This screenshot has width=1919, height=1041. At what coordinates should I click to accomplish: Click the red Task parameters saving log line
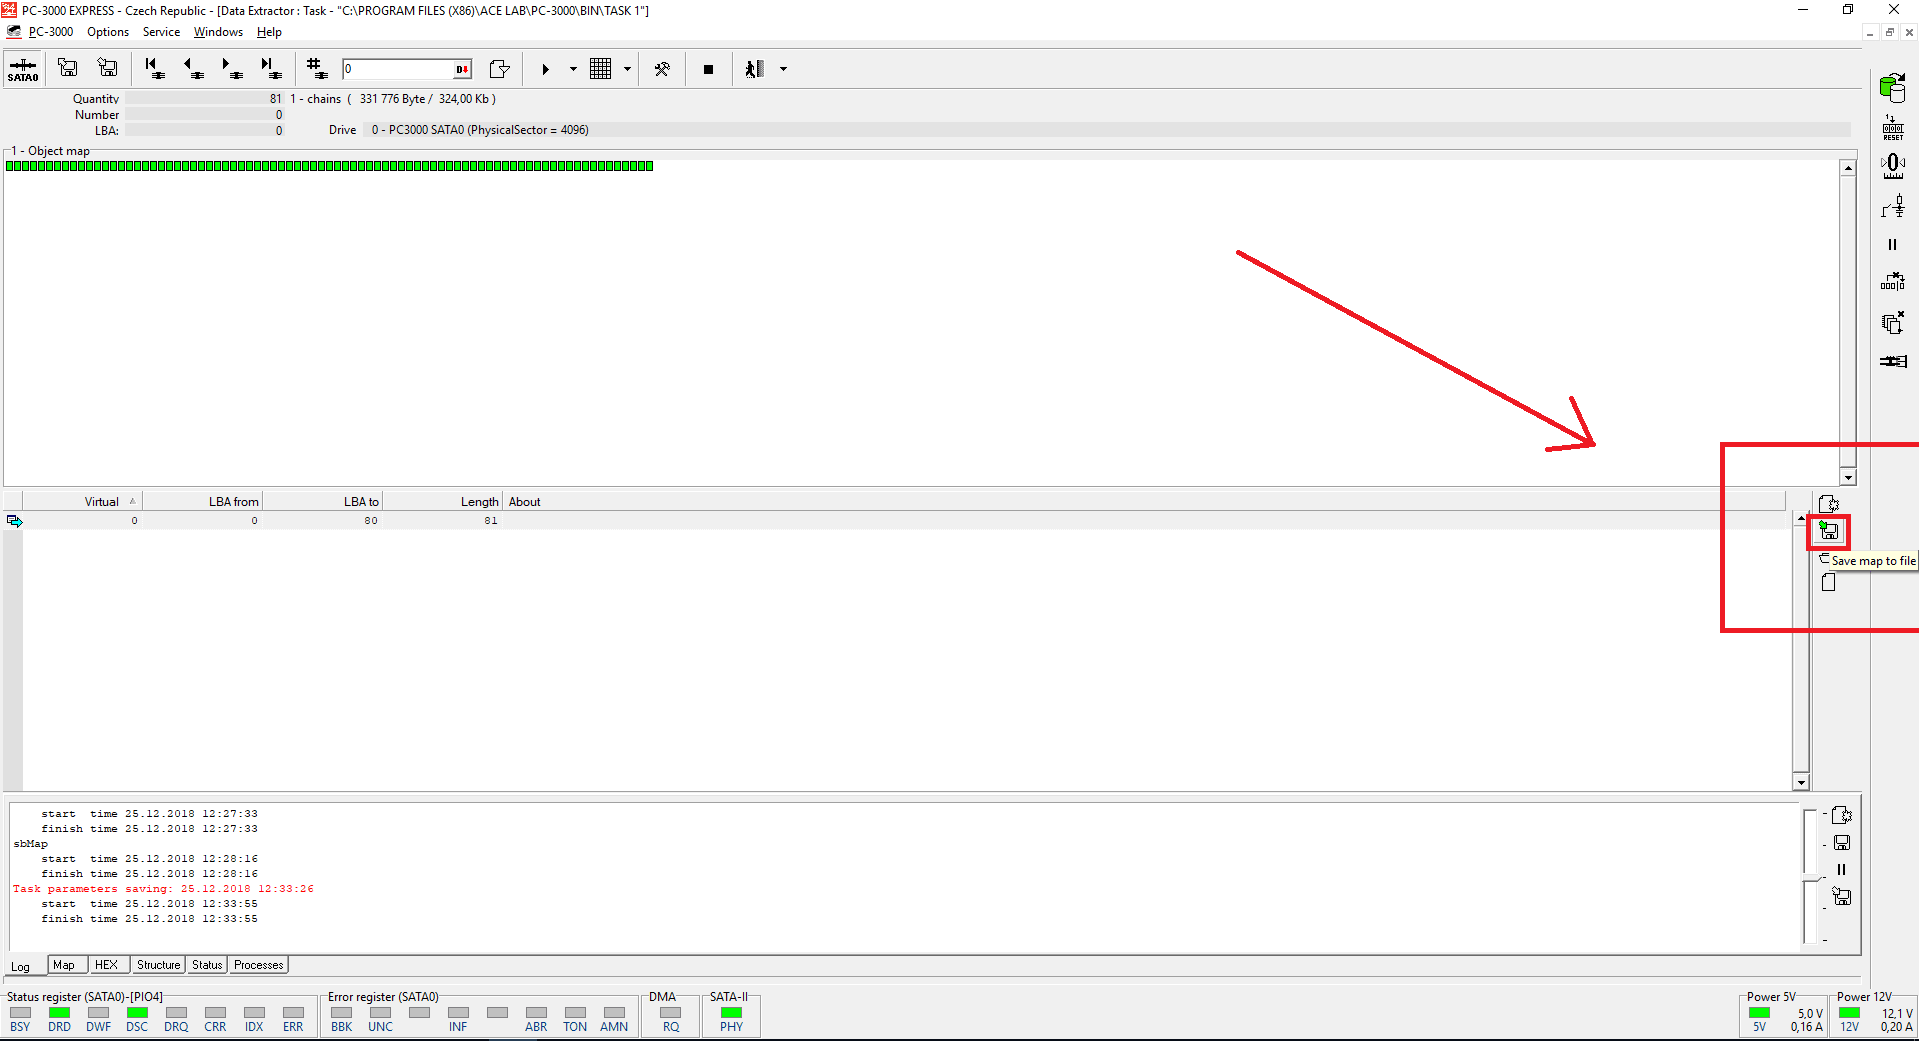point(163,889)
